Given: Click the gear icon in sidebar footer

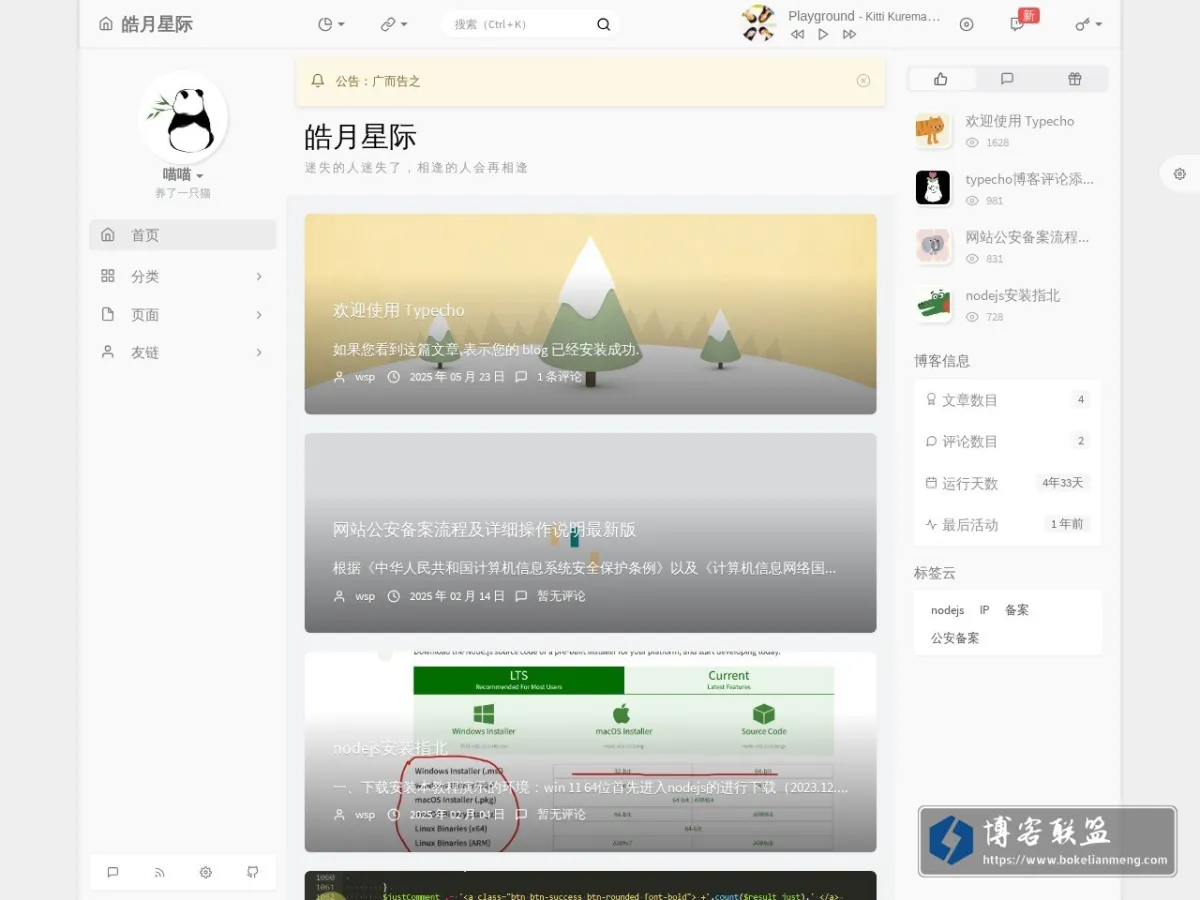Looking at the screenshot, I should [206, 872].
